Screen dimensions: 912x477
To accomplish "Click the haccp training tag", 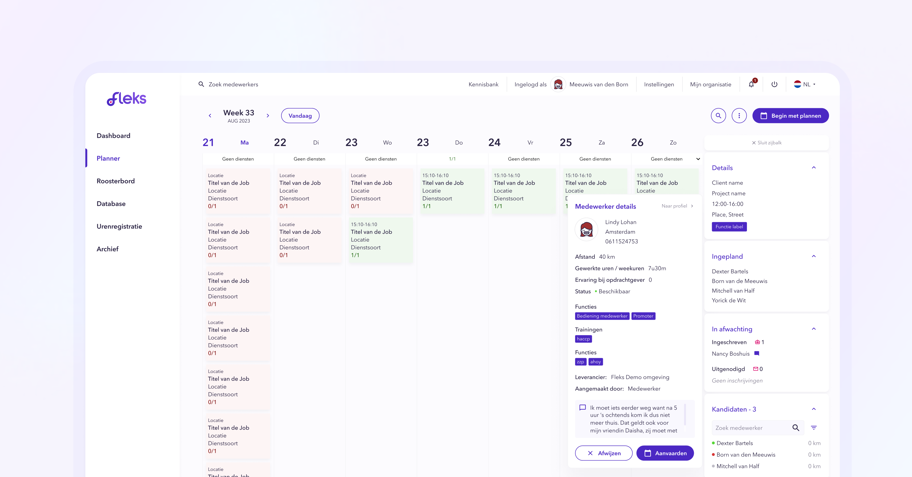I will click(583, 339).
